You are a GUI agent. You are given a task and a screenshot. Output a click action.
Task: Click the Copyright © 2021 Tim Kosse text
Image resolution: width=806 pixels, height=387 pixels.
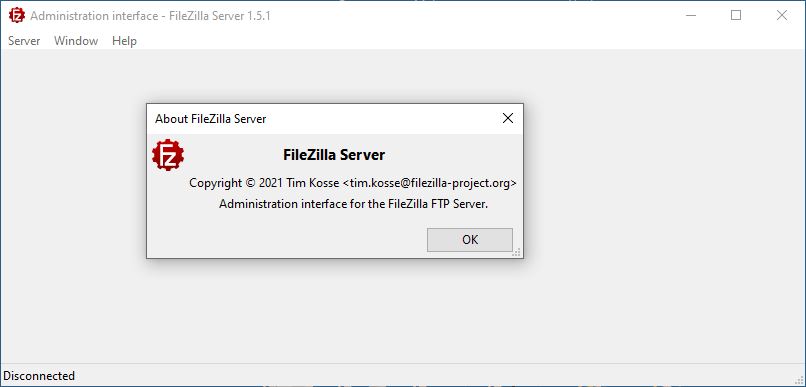(264, 183)
